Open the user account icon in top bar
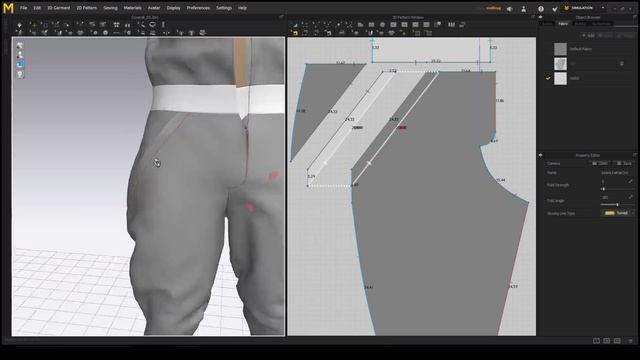The height and width of the screenshot is (360, 640). pos(524,9)
